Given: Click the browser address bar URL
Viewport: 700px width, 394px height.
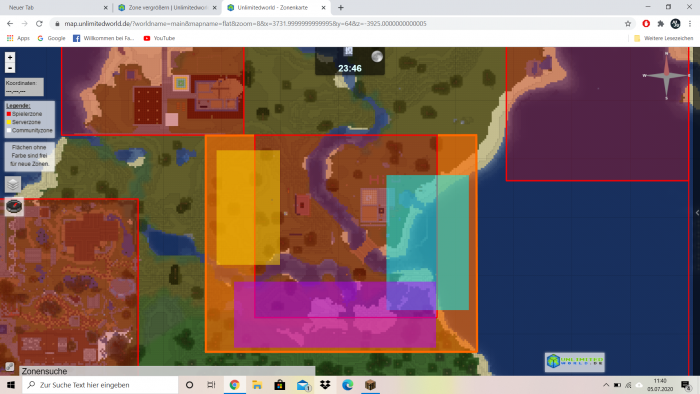Looking at the screenshot, I should coord(245,24).
